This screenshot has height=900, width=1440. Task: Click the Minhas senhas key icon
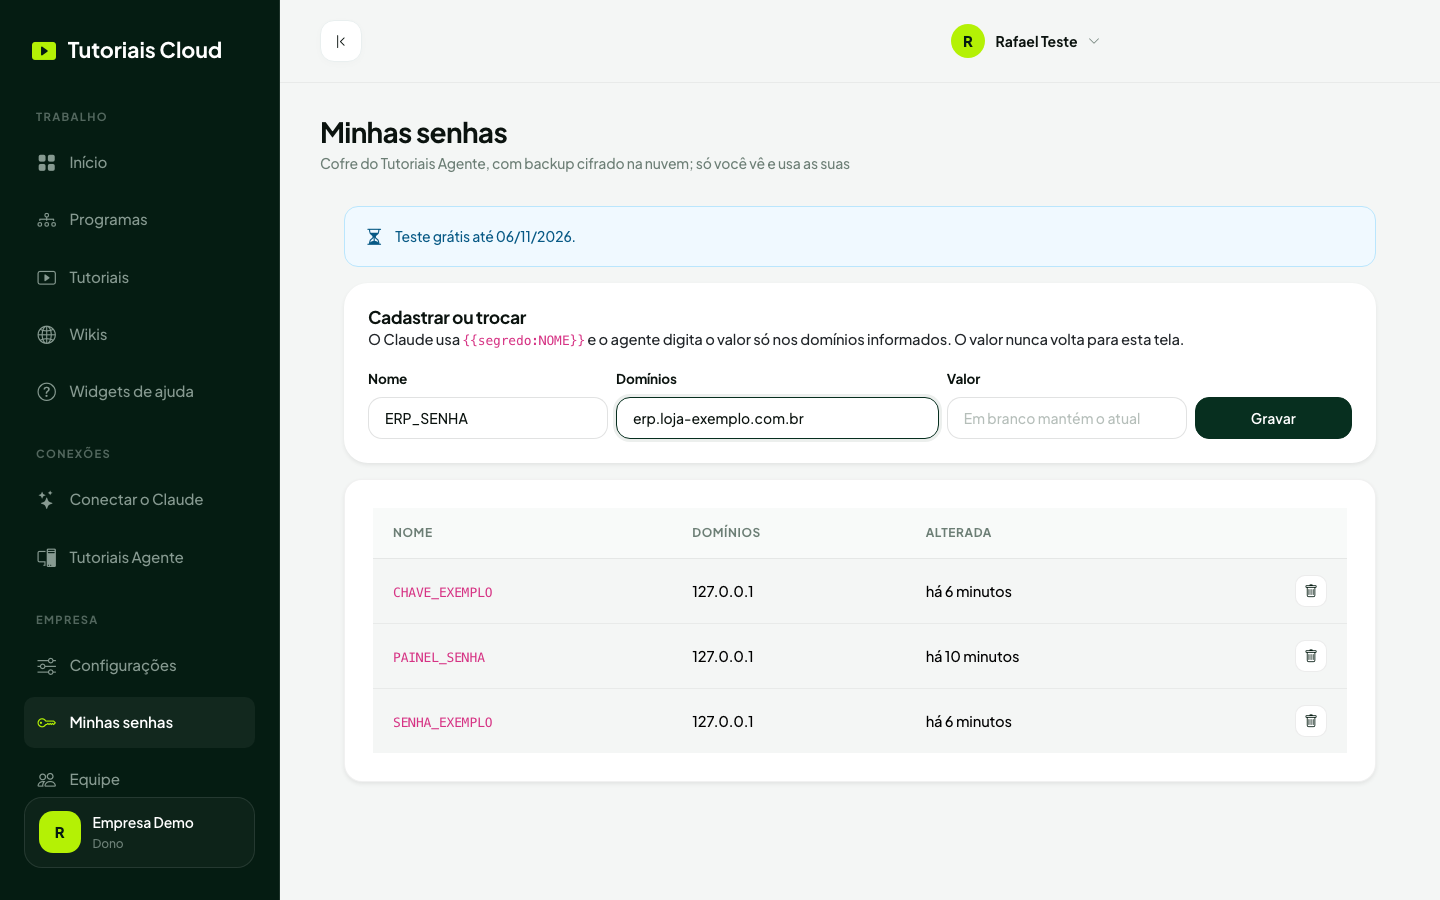[x=47, y=723]
